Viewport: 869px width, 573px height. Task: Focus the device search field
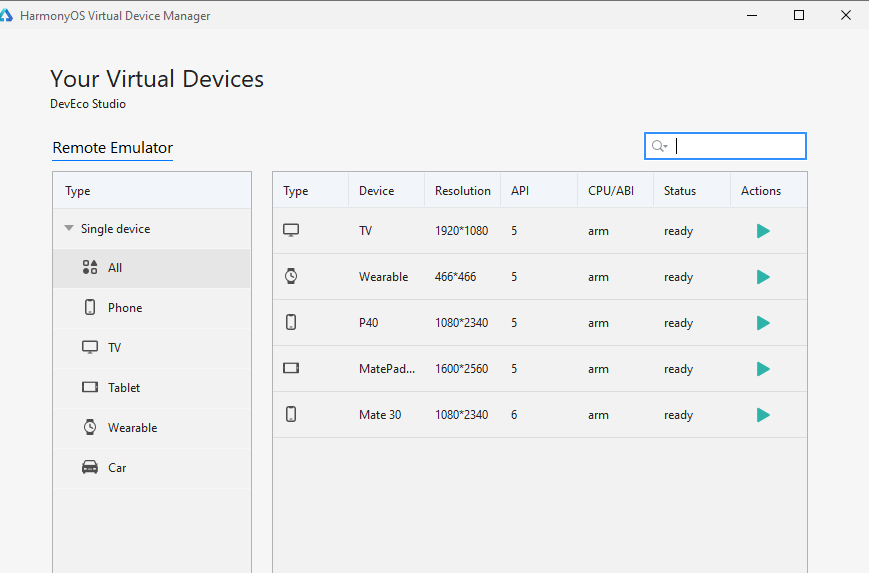738,146
